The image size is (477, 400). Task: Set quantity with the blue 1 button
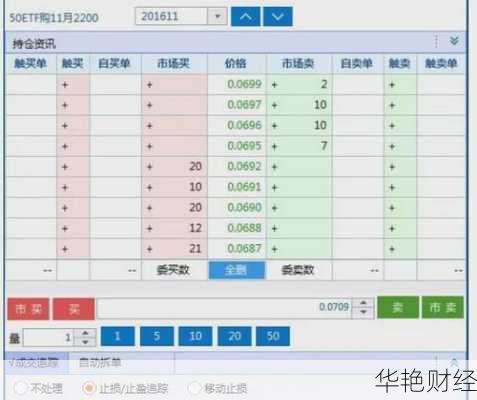pos(118,336)
